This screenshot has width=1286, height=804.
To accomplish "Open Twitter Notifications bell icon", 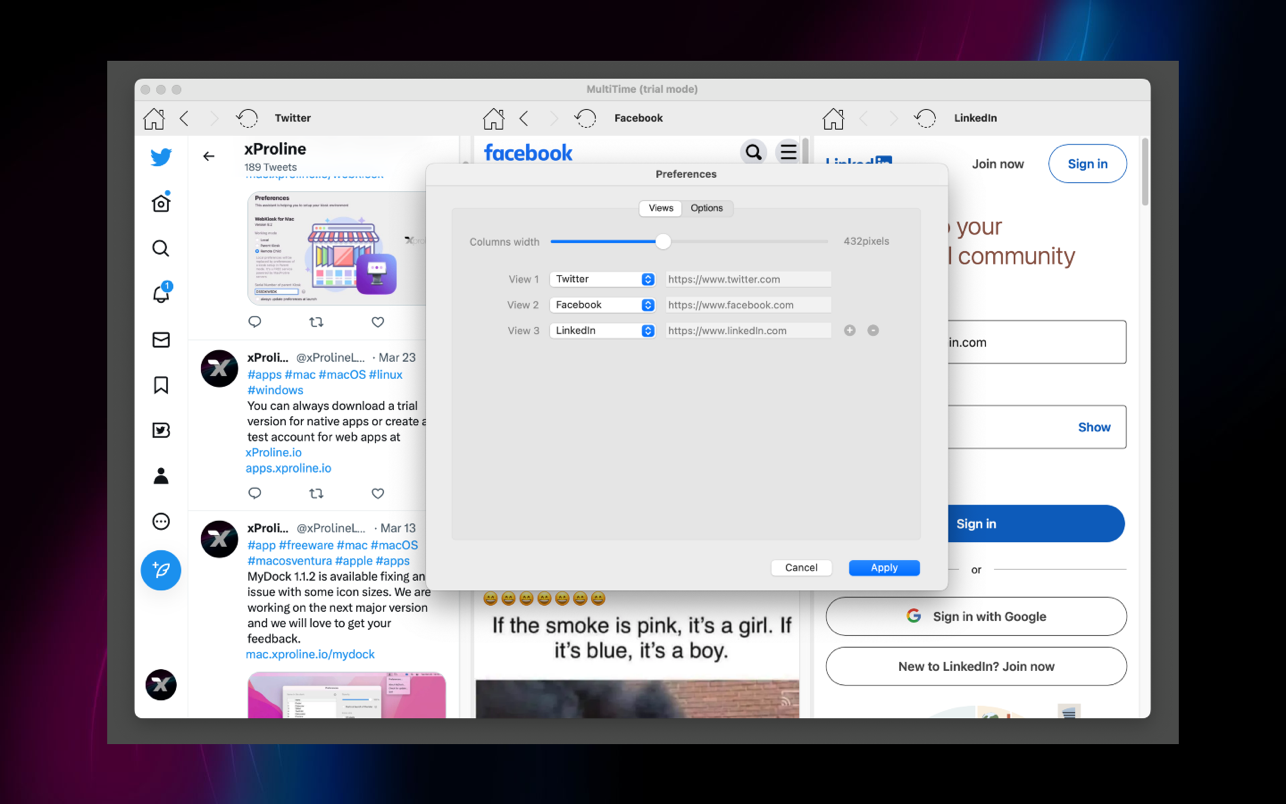I will point(161,294).
